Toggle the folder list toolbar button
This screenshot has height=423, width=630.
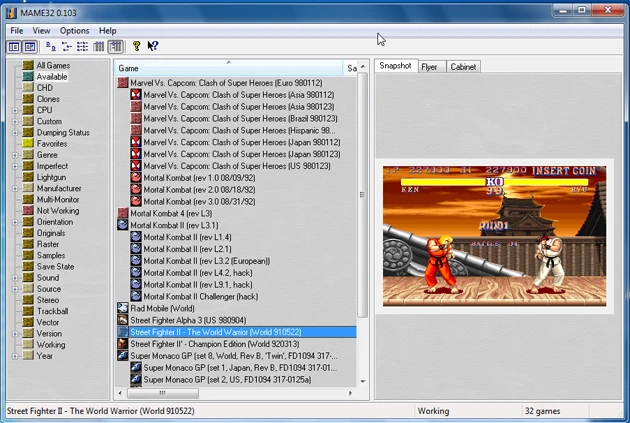[x=14, y=47]
